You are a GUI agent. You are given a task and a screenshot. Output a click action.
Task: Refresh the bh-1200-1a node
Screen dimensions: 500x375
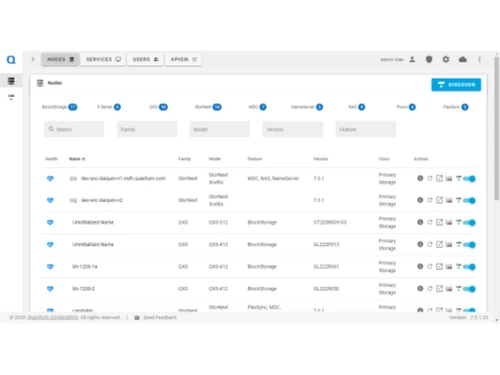point(430,266)
